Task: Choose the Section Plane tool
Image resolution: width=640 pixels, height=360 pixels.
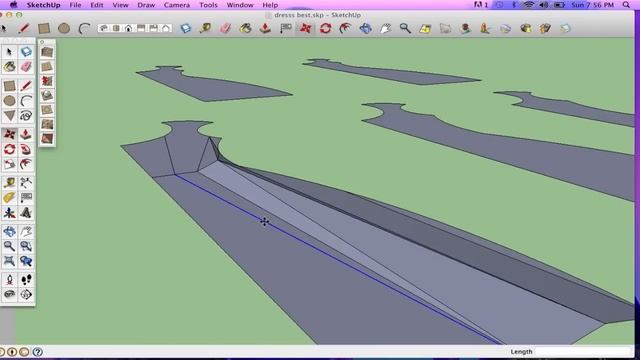Action: [x=26, y=294]
